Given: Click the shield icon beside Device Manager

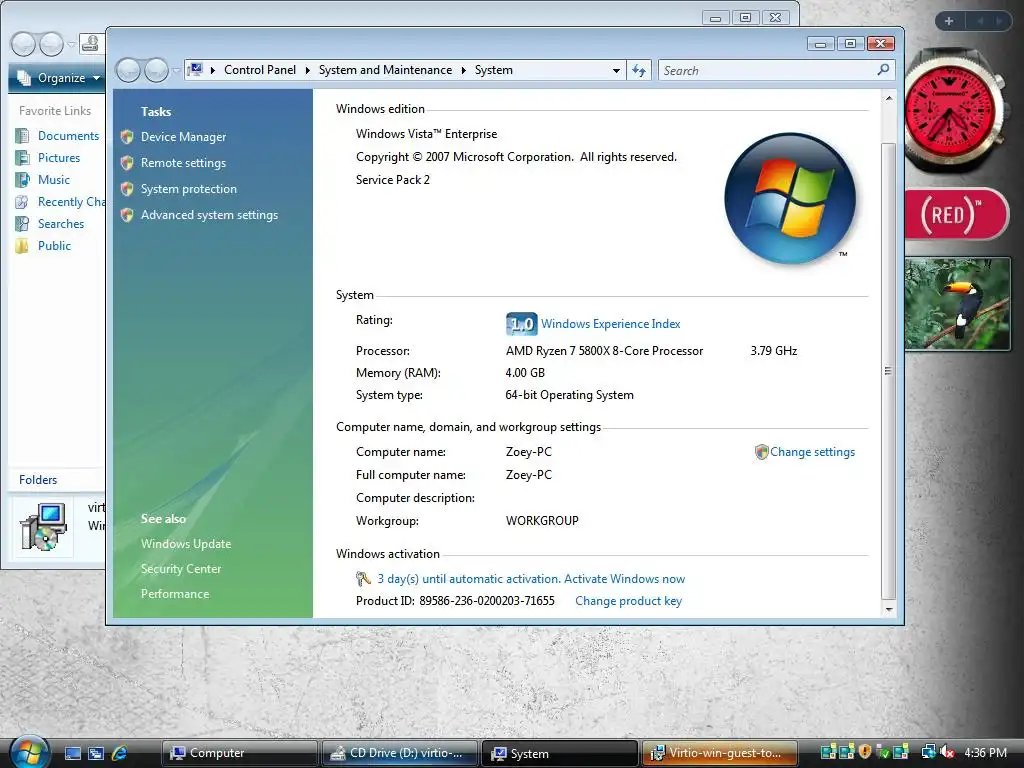Looking at the screenshot, I should point(127,137).
